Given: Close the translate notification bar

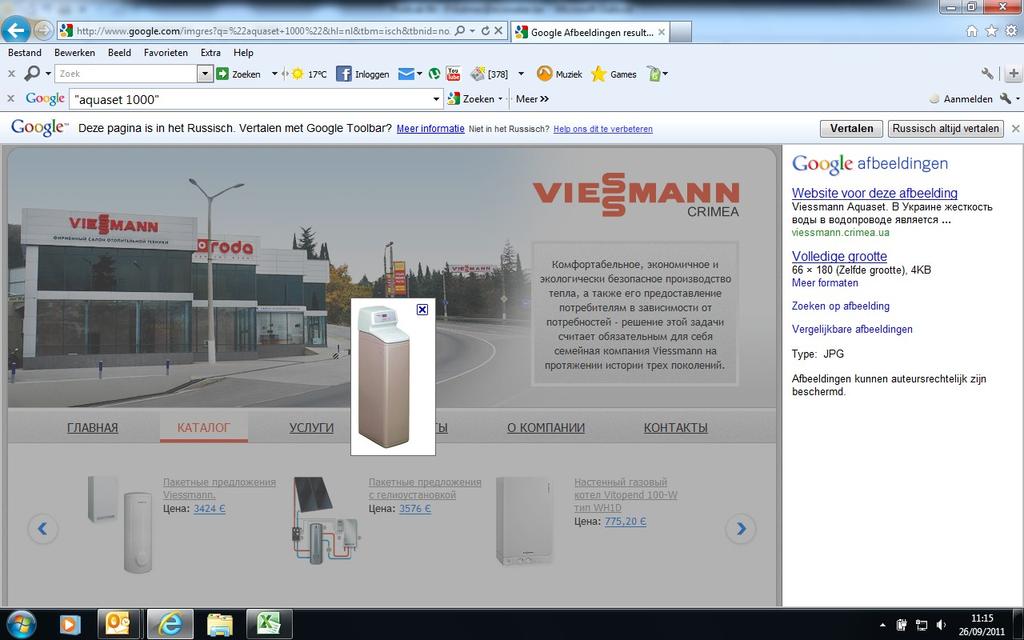Looking at the screenshot, I should point(1016,129).
